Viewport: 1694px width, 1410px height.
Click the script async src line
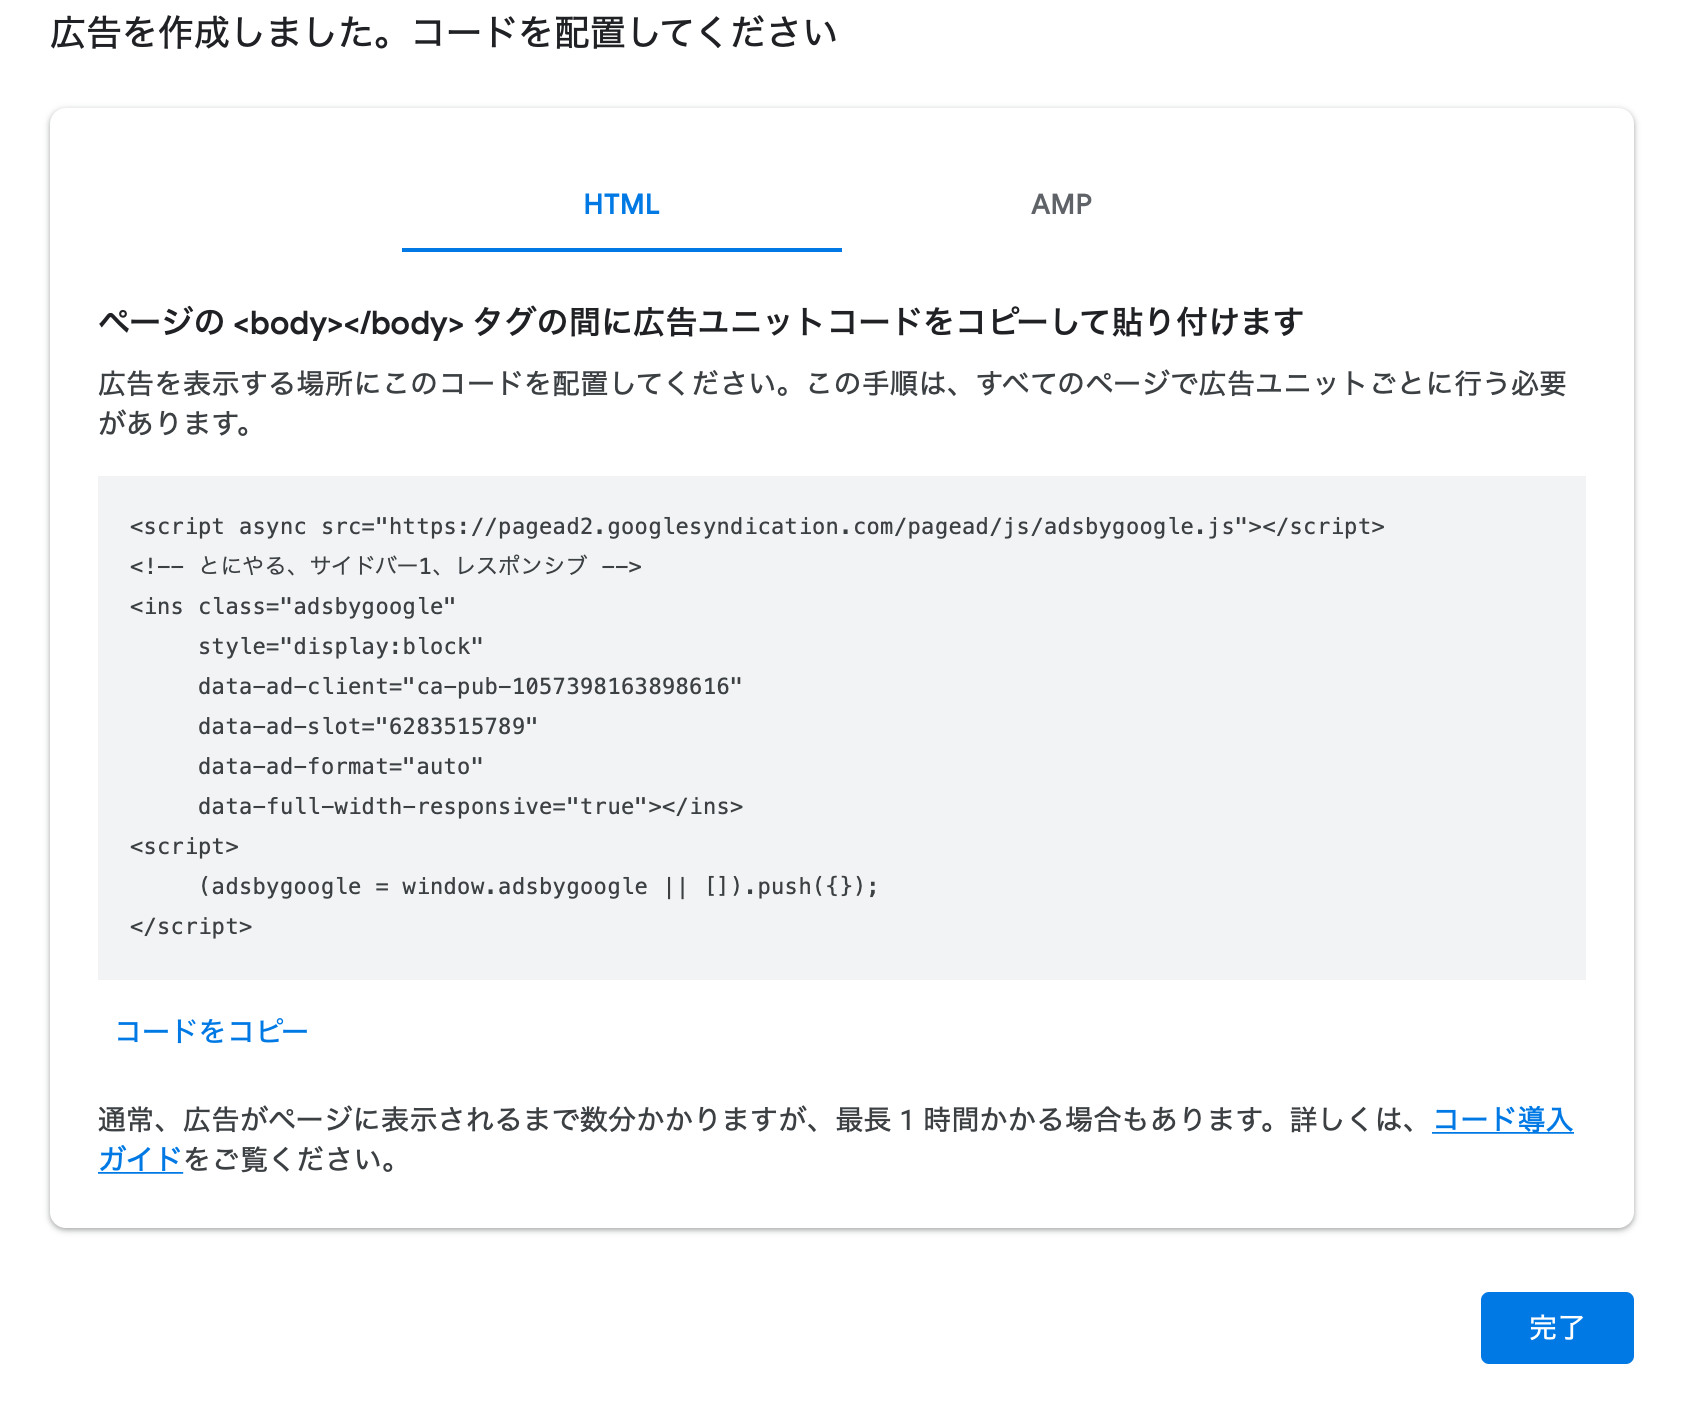757,527
